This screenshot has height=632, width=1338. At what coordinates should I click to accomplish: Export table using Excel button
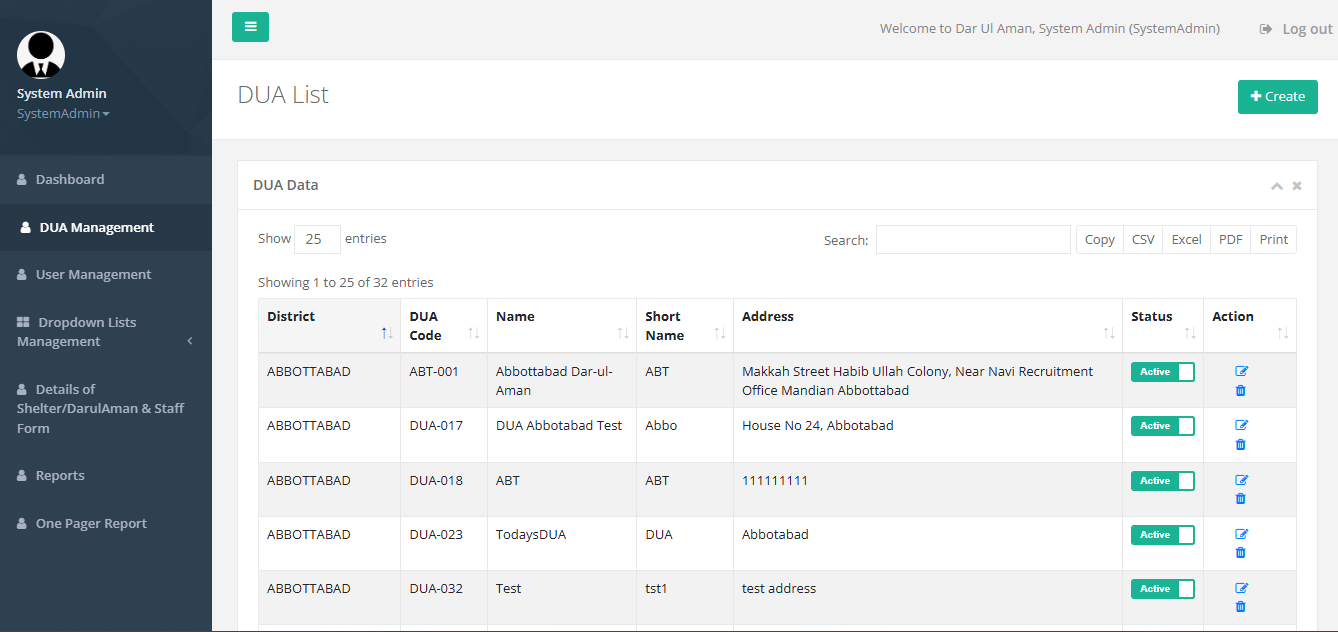pos(1186,240)
